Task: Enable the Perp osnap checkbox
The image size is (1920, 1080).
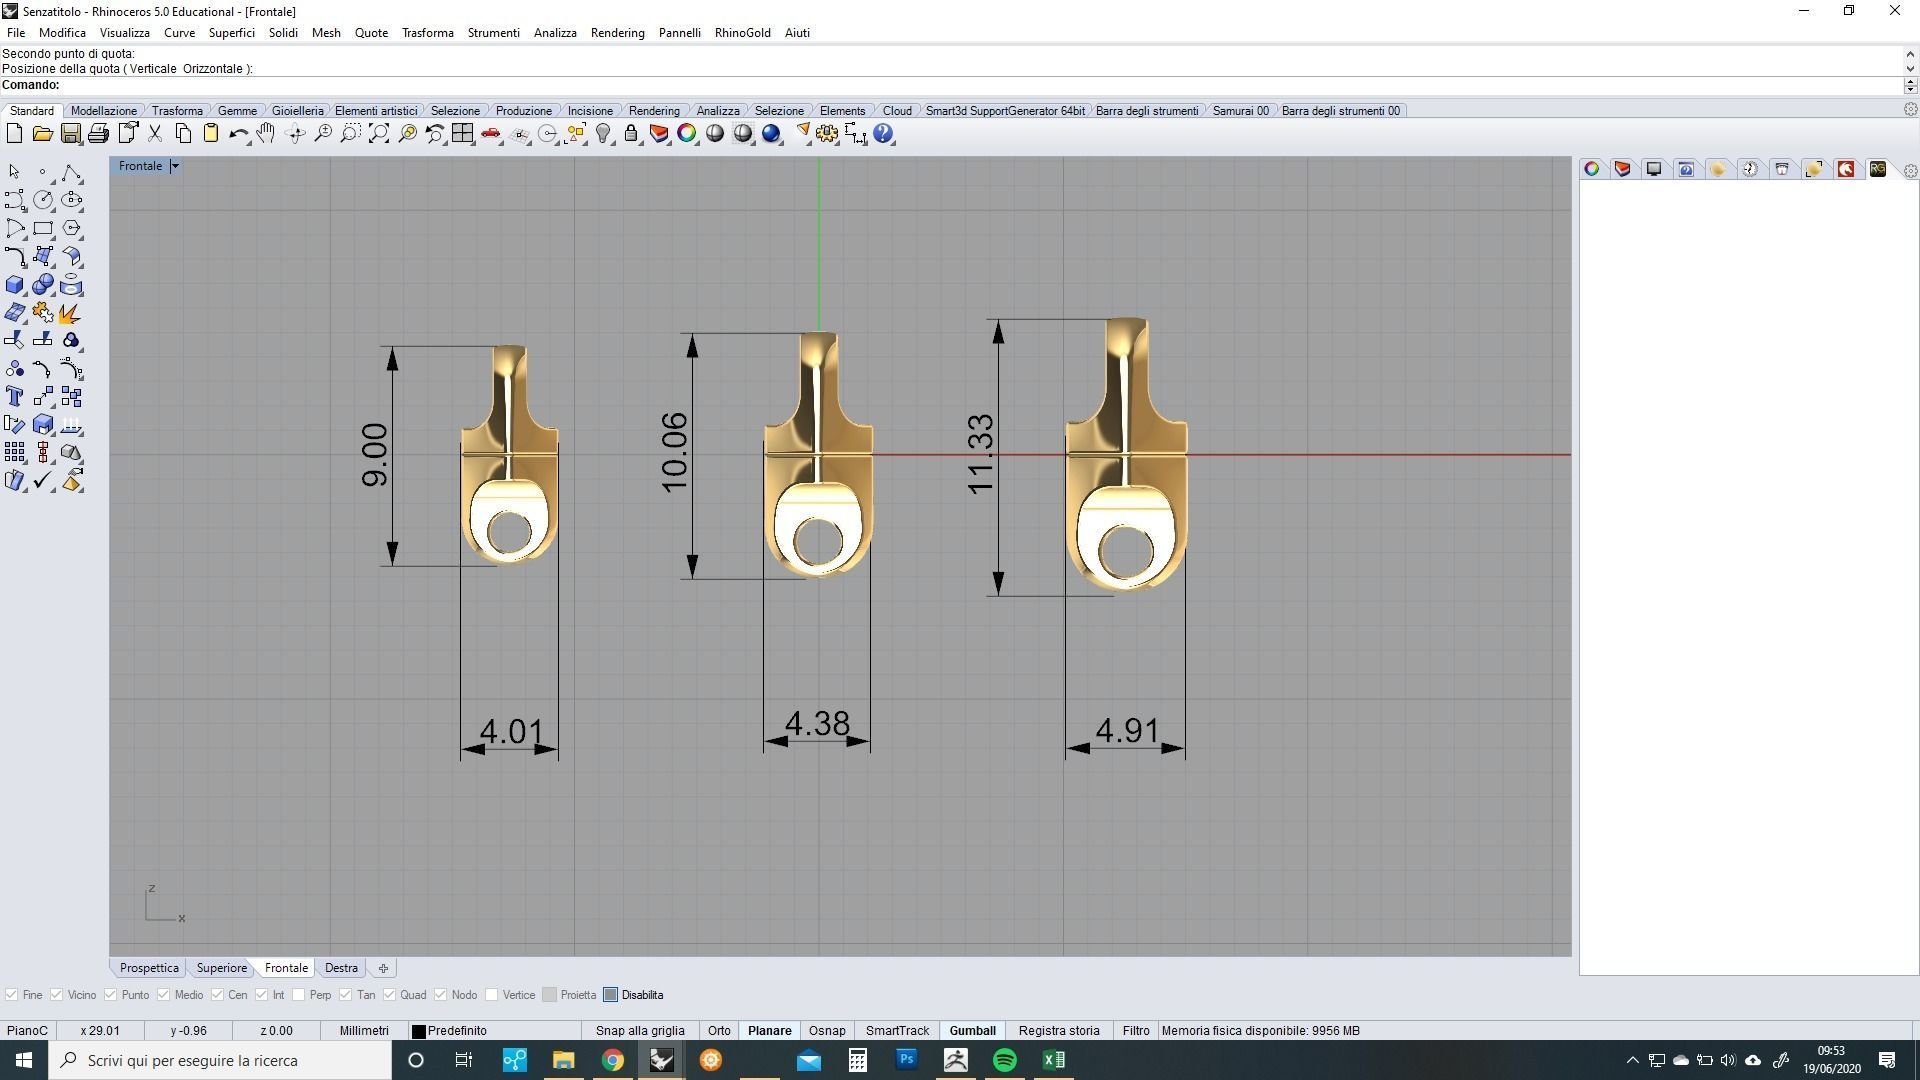Action: tap(299, 995)
